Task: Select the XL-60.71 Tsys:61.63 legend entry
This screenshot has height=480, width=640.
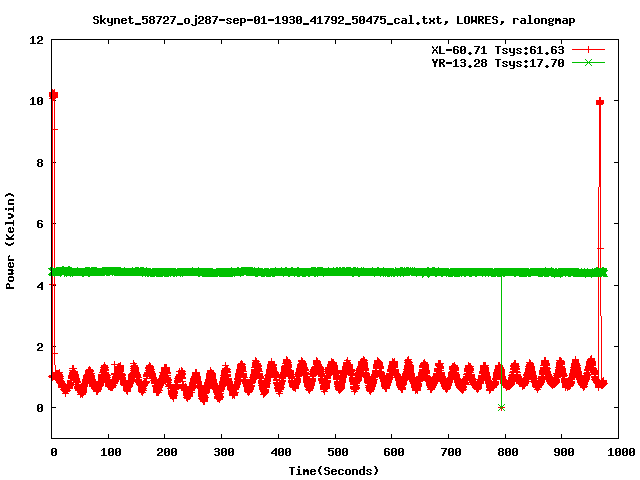Action: [x=498, y=50]
